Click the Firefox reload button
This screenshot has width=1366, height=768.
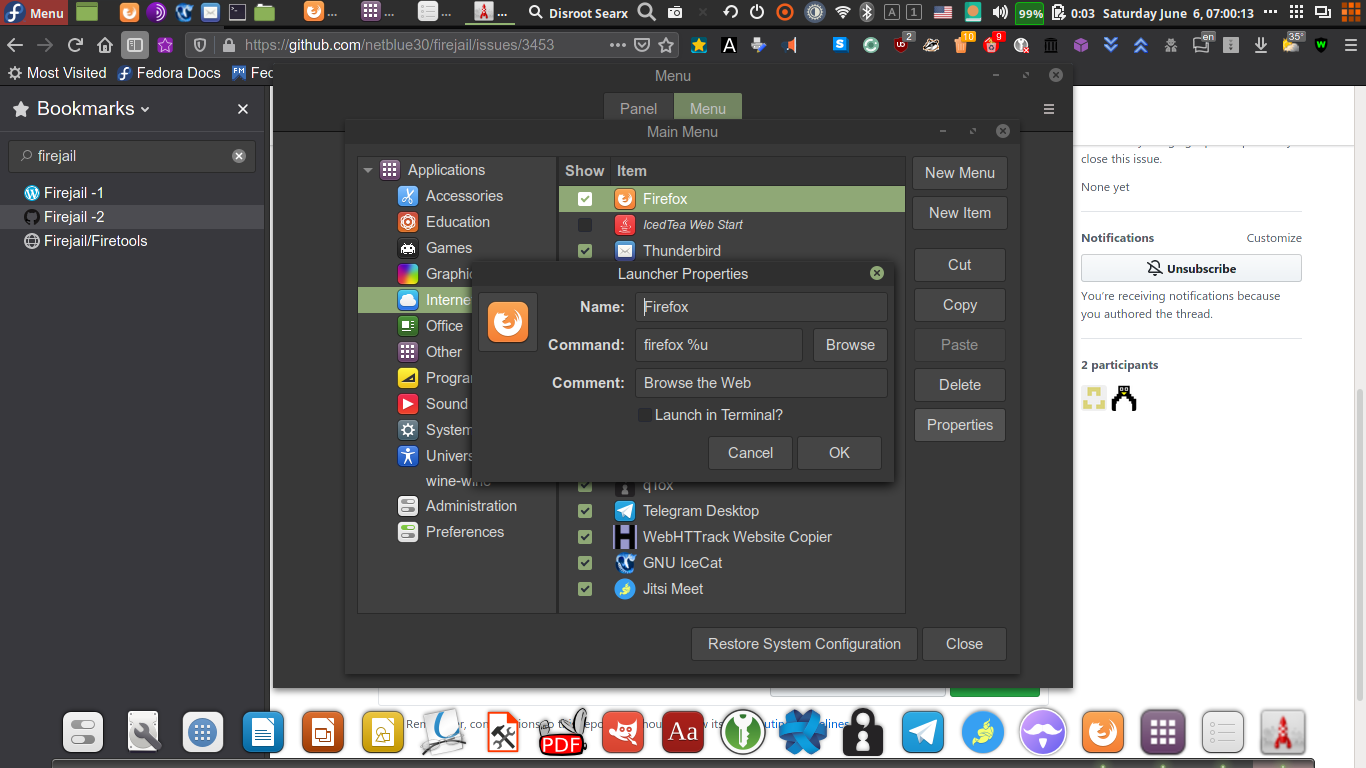(x=75, y=45)
